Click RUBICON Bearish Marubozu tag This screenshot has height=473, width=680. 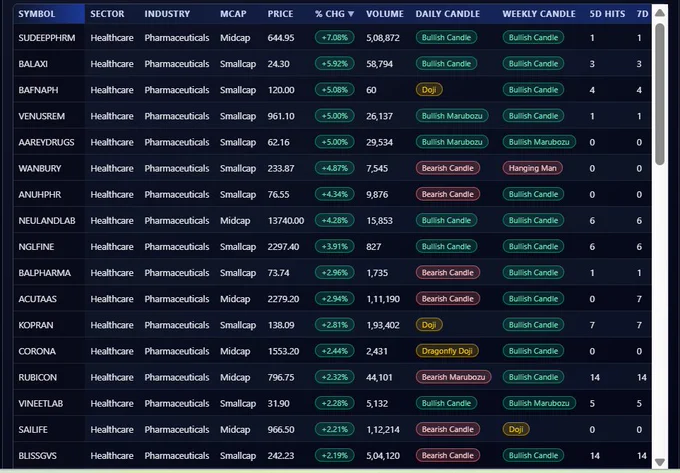pos(453,377)
